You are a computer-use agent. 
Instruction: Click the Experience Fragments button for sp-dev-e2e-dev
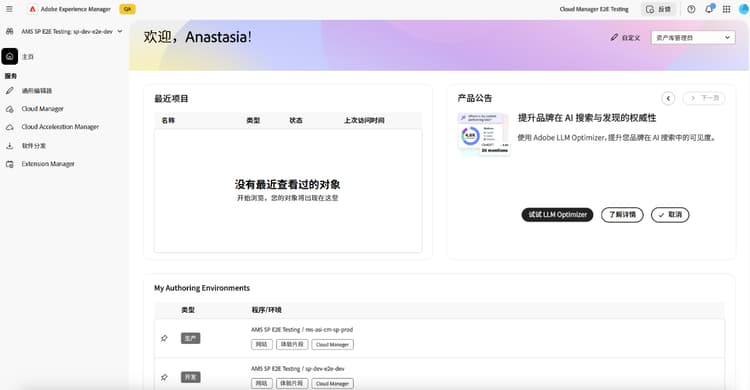tap(292, 383)
